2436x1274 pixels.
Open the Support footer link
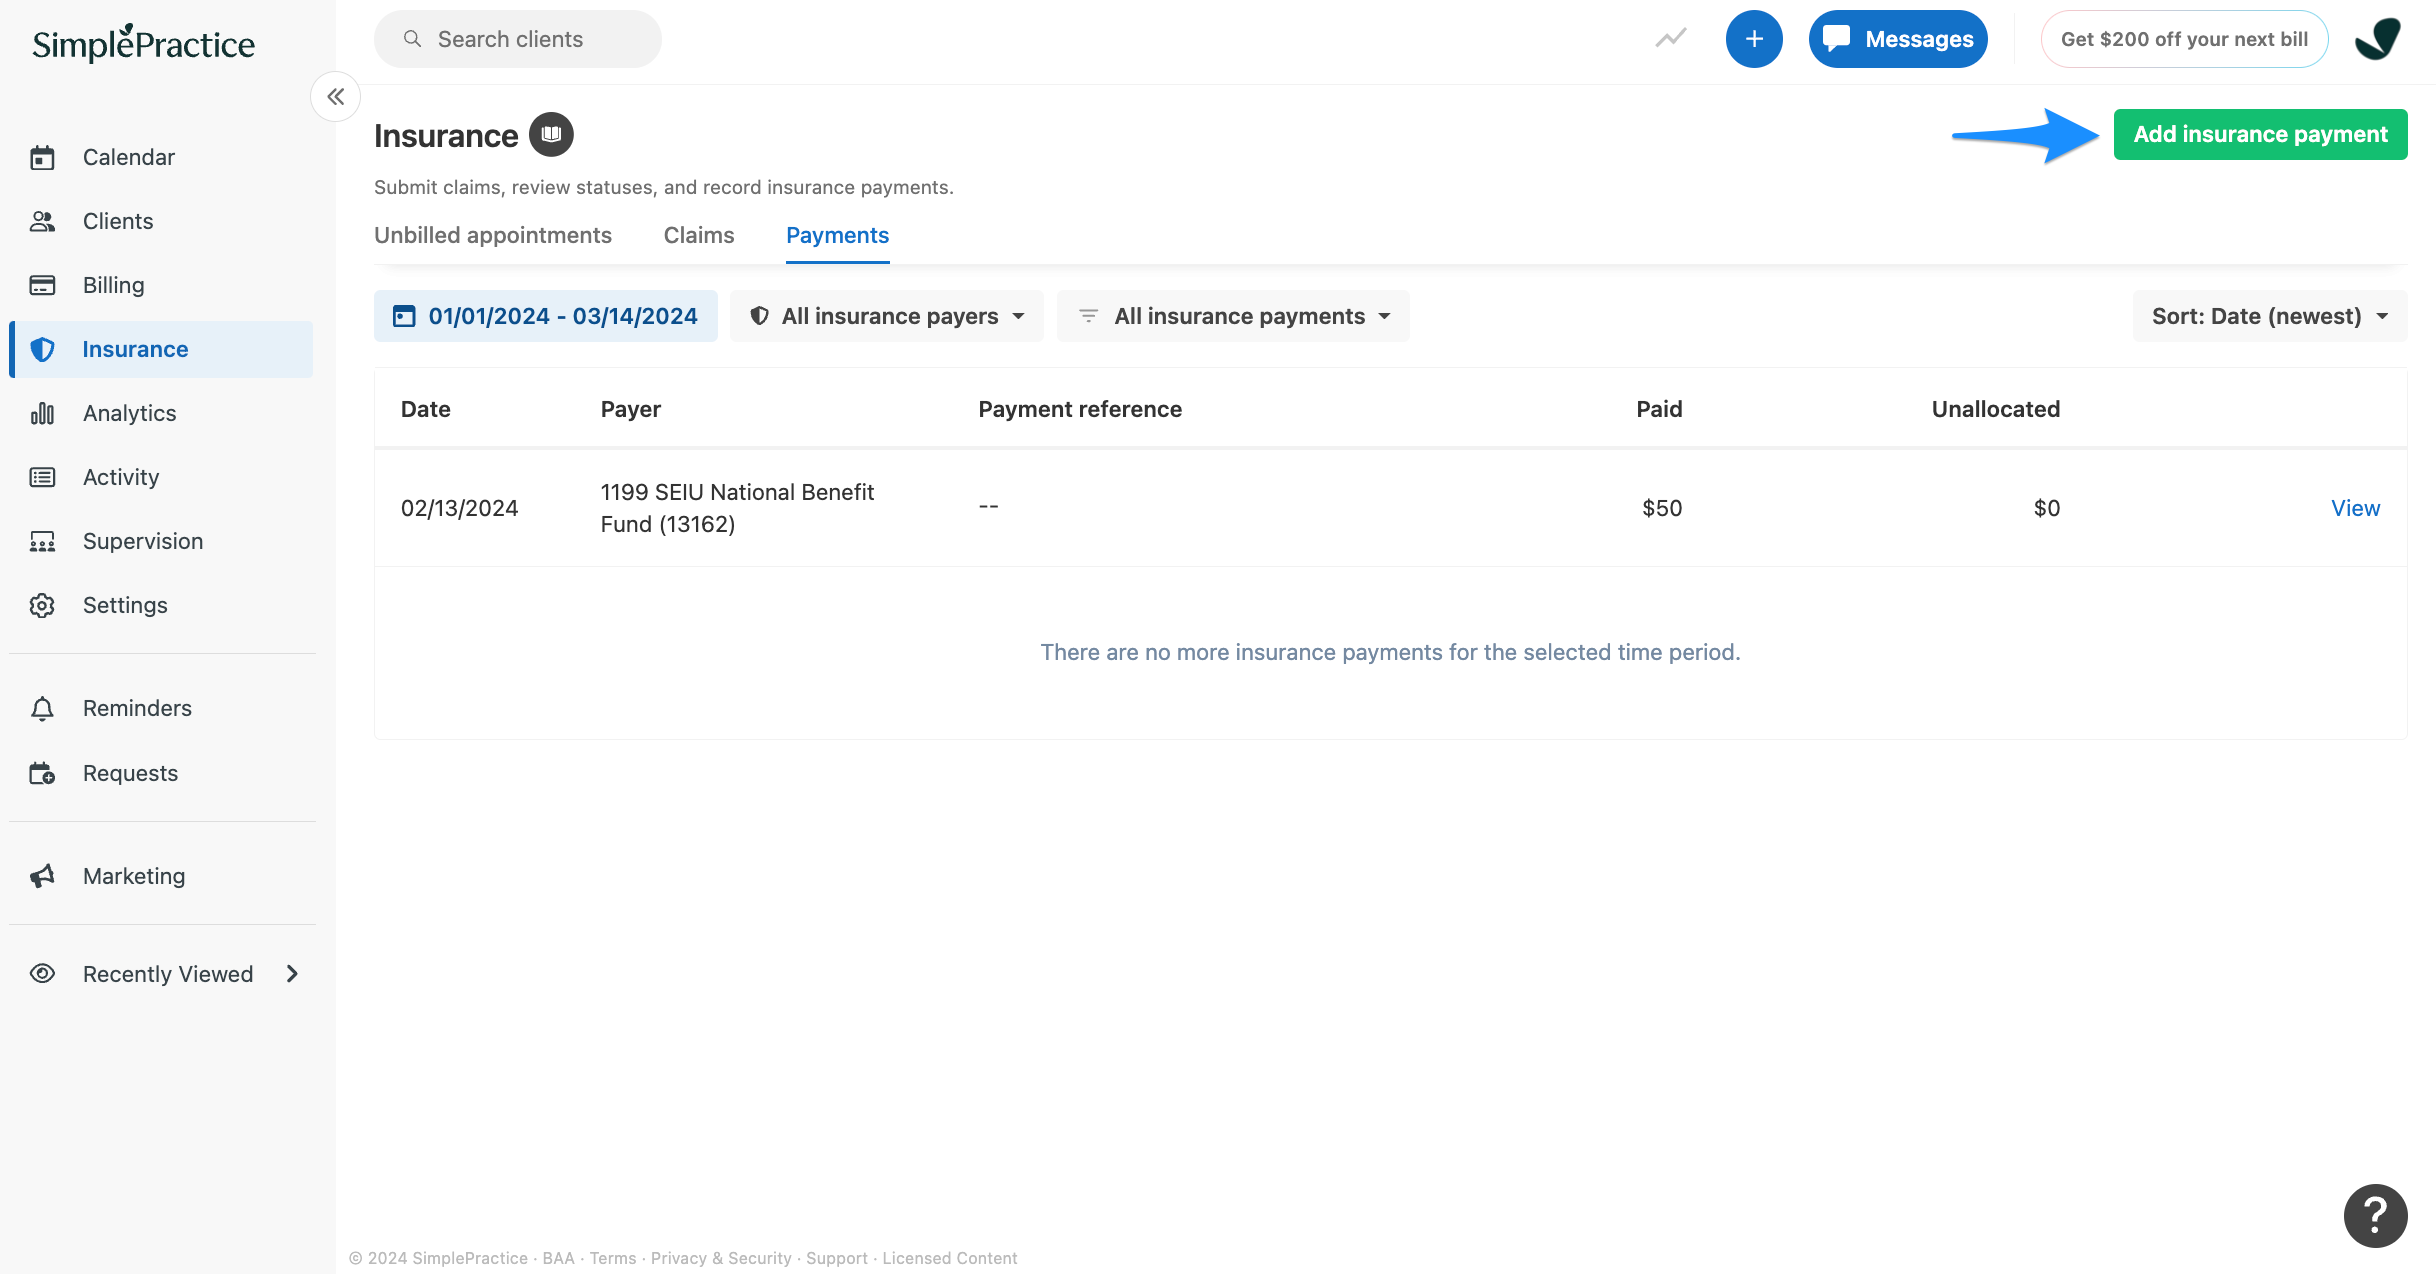coord(837,1258)
